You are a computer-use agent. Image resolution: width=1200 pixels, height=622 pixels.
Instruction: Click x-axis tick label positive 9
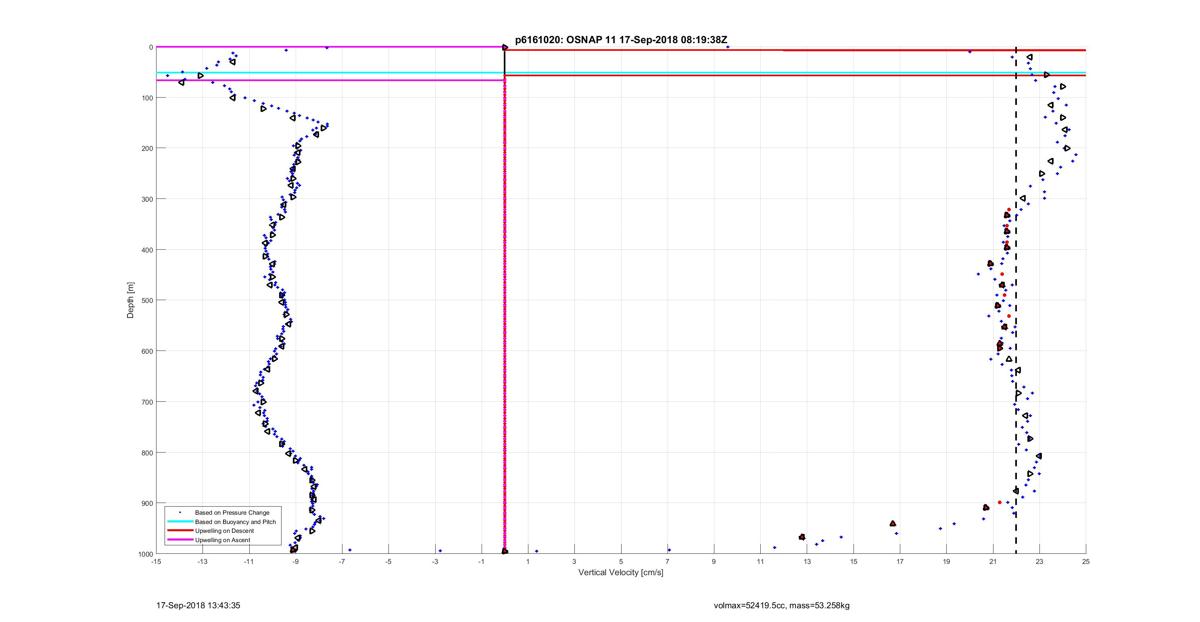(x=714, y=561)
